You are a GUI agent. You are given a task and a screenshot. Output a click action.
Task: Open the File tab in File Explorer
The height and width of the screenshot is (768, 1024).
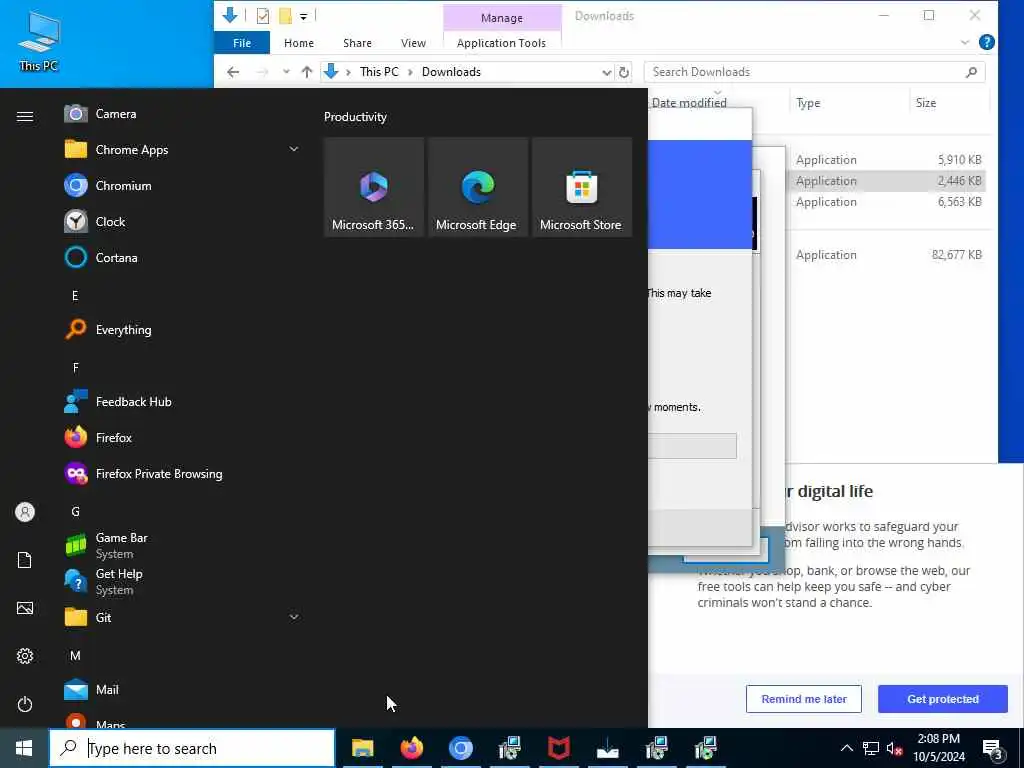pos(242,43)
